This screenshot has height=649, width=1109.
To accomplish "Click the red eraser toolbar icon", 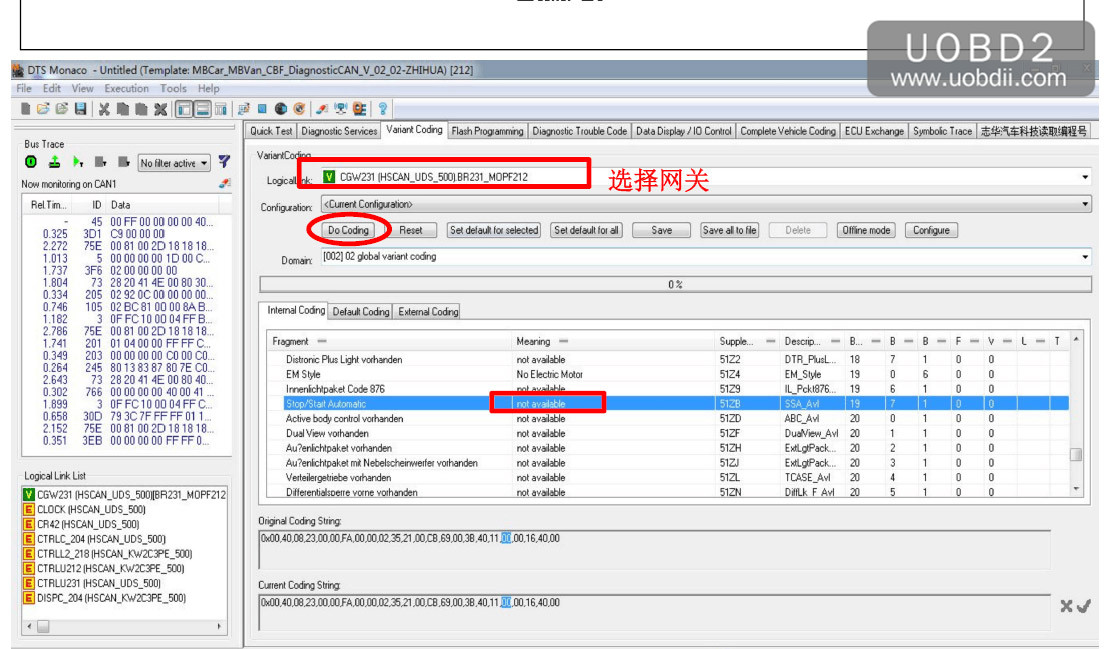I will click(322, 109).
